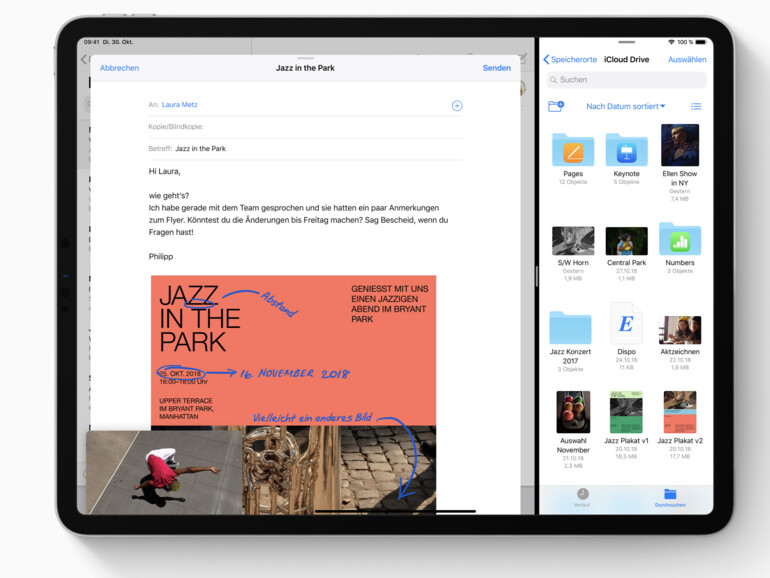This screenshot has height=578, width=770.
Task: Open Ellen Show in NY thumbnail
Action: (680, 145)
